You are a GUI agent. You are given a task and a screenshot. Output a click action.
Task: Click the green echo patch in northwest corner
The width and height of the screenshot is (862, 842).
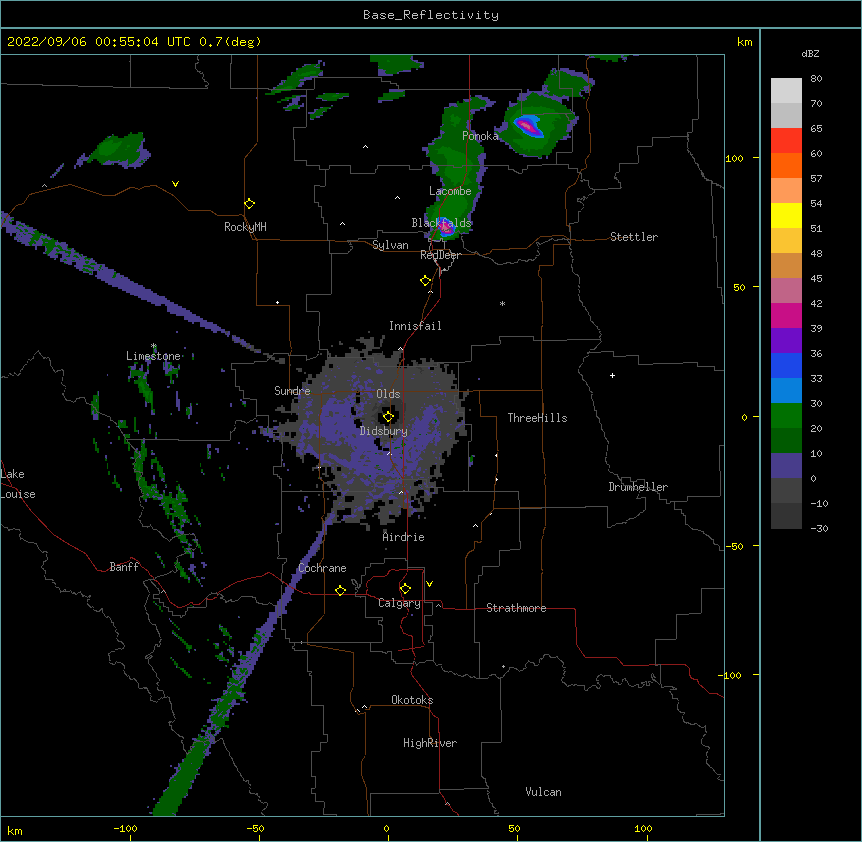click(118, 149)
